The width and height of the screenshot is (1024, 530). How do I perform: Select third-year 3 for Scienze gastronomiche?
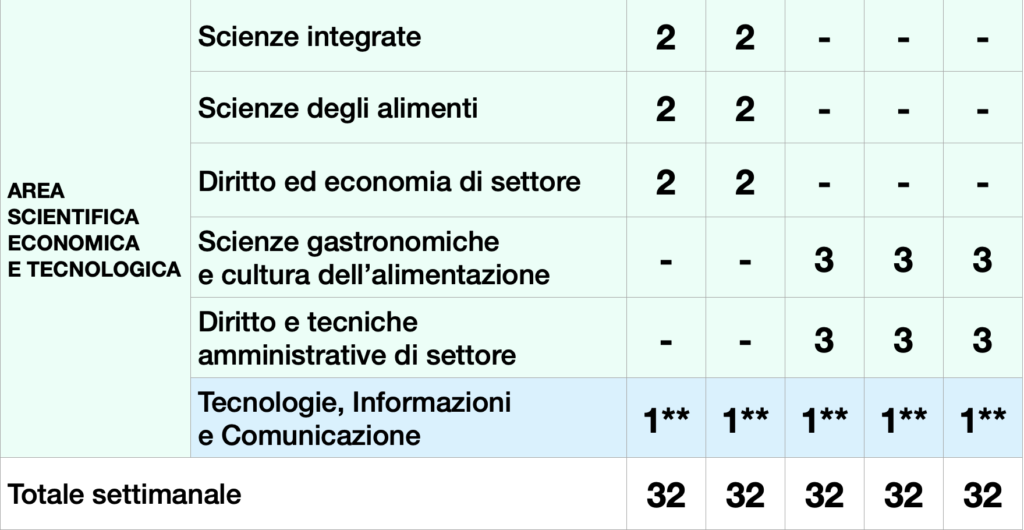click(x=824, y=260)
